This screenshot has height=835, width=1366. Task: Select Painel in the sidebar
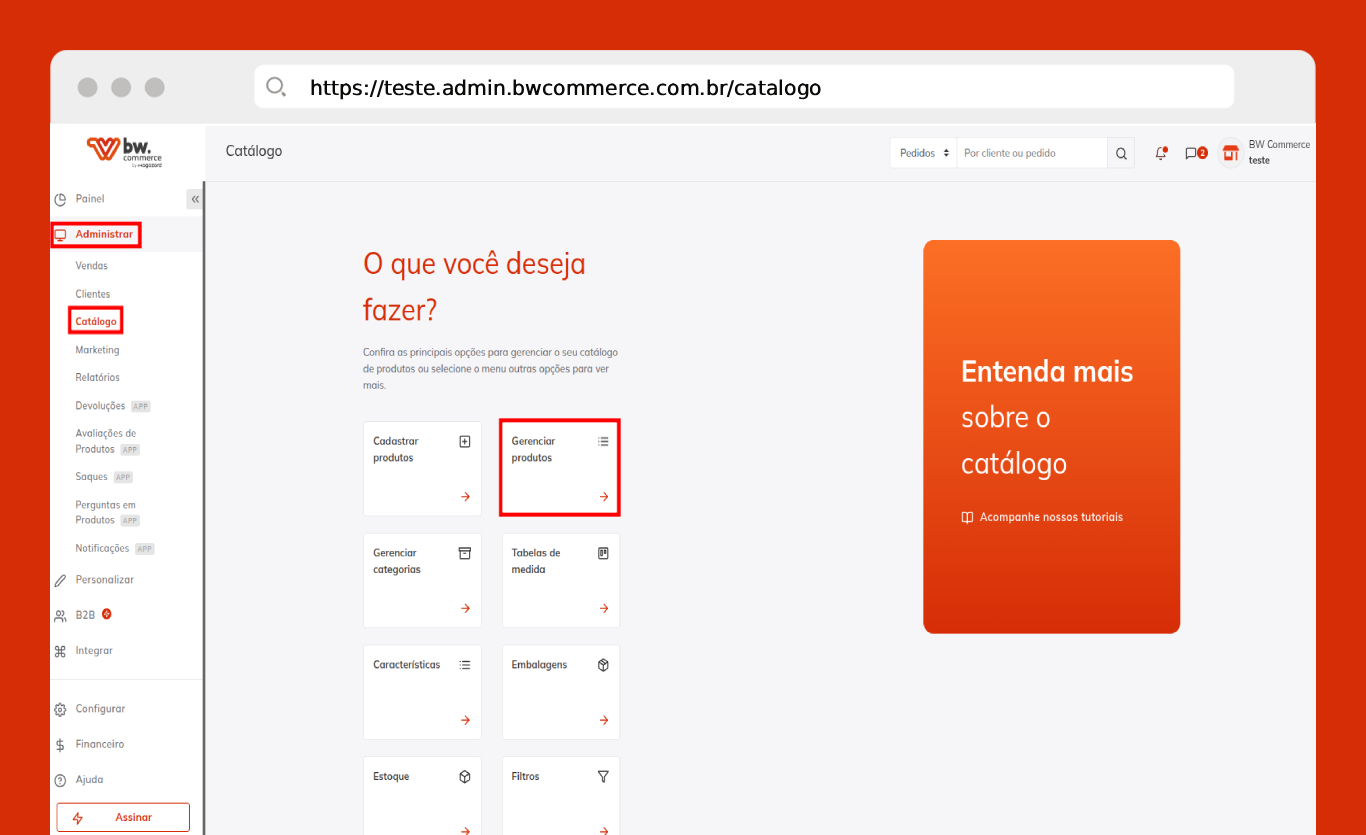click(x=89, y=199)
